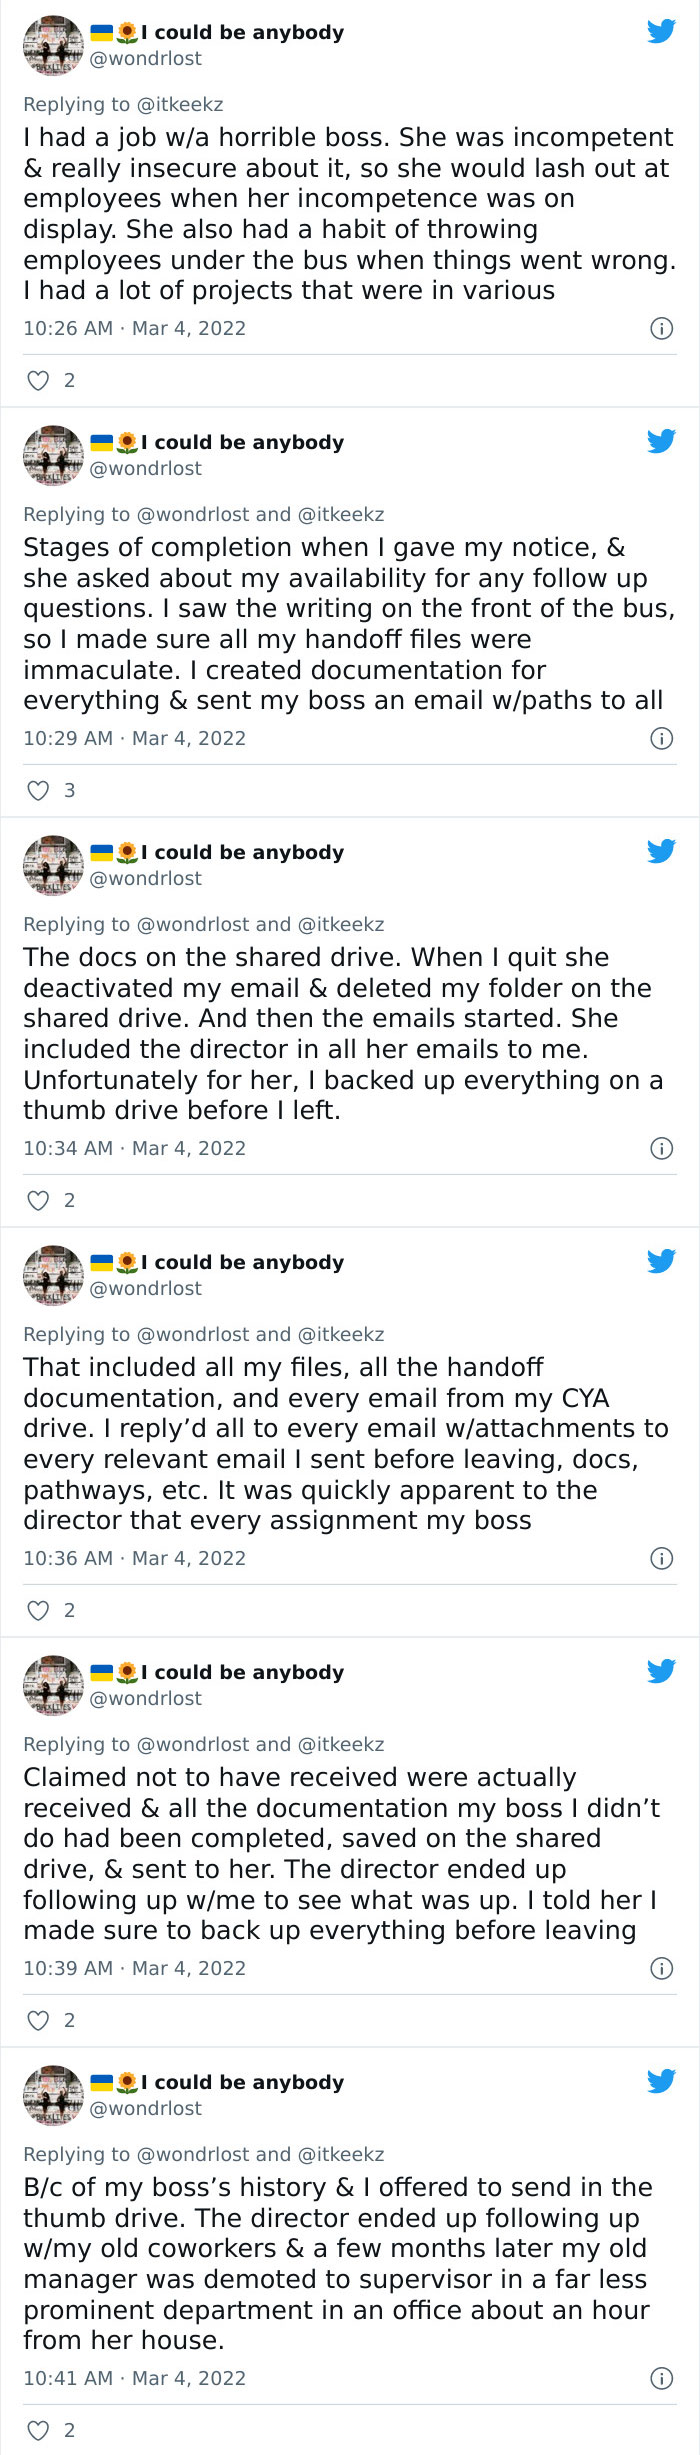The image size is (700, 2455).
Task: Click the heart icon showing 3 likes
Action: pyautogui.click(x=38, y=789)
